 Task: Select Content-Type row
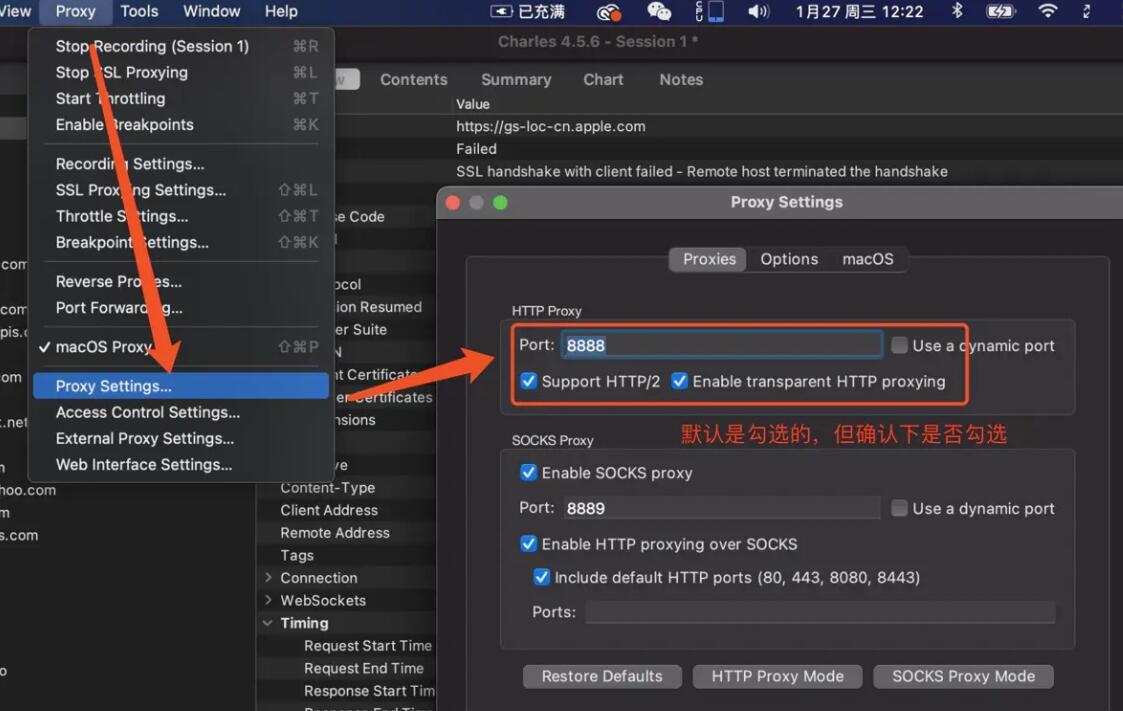coord(327,487)
